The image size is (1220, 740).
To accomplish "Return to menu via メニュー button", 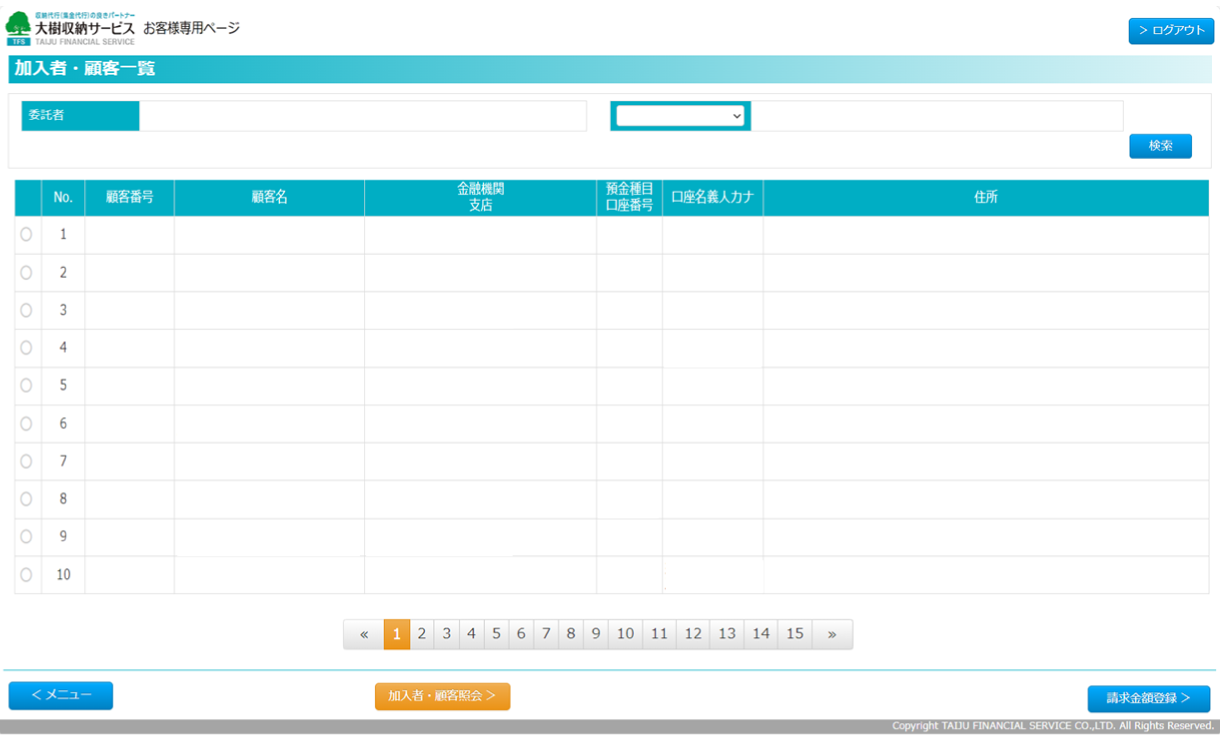I will coord(61,696).
